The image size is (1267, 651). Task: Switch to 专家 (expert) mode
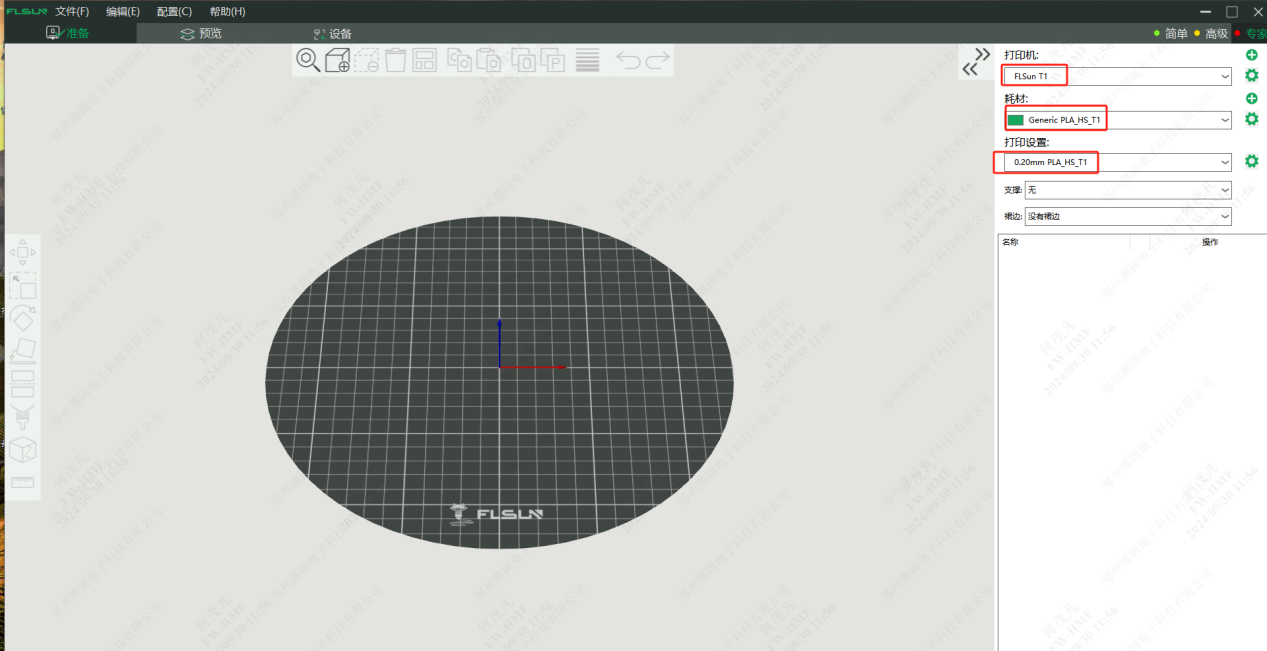[x=1254, y=34]
